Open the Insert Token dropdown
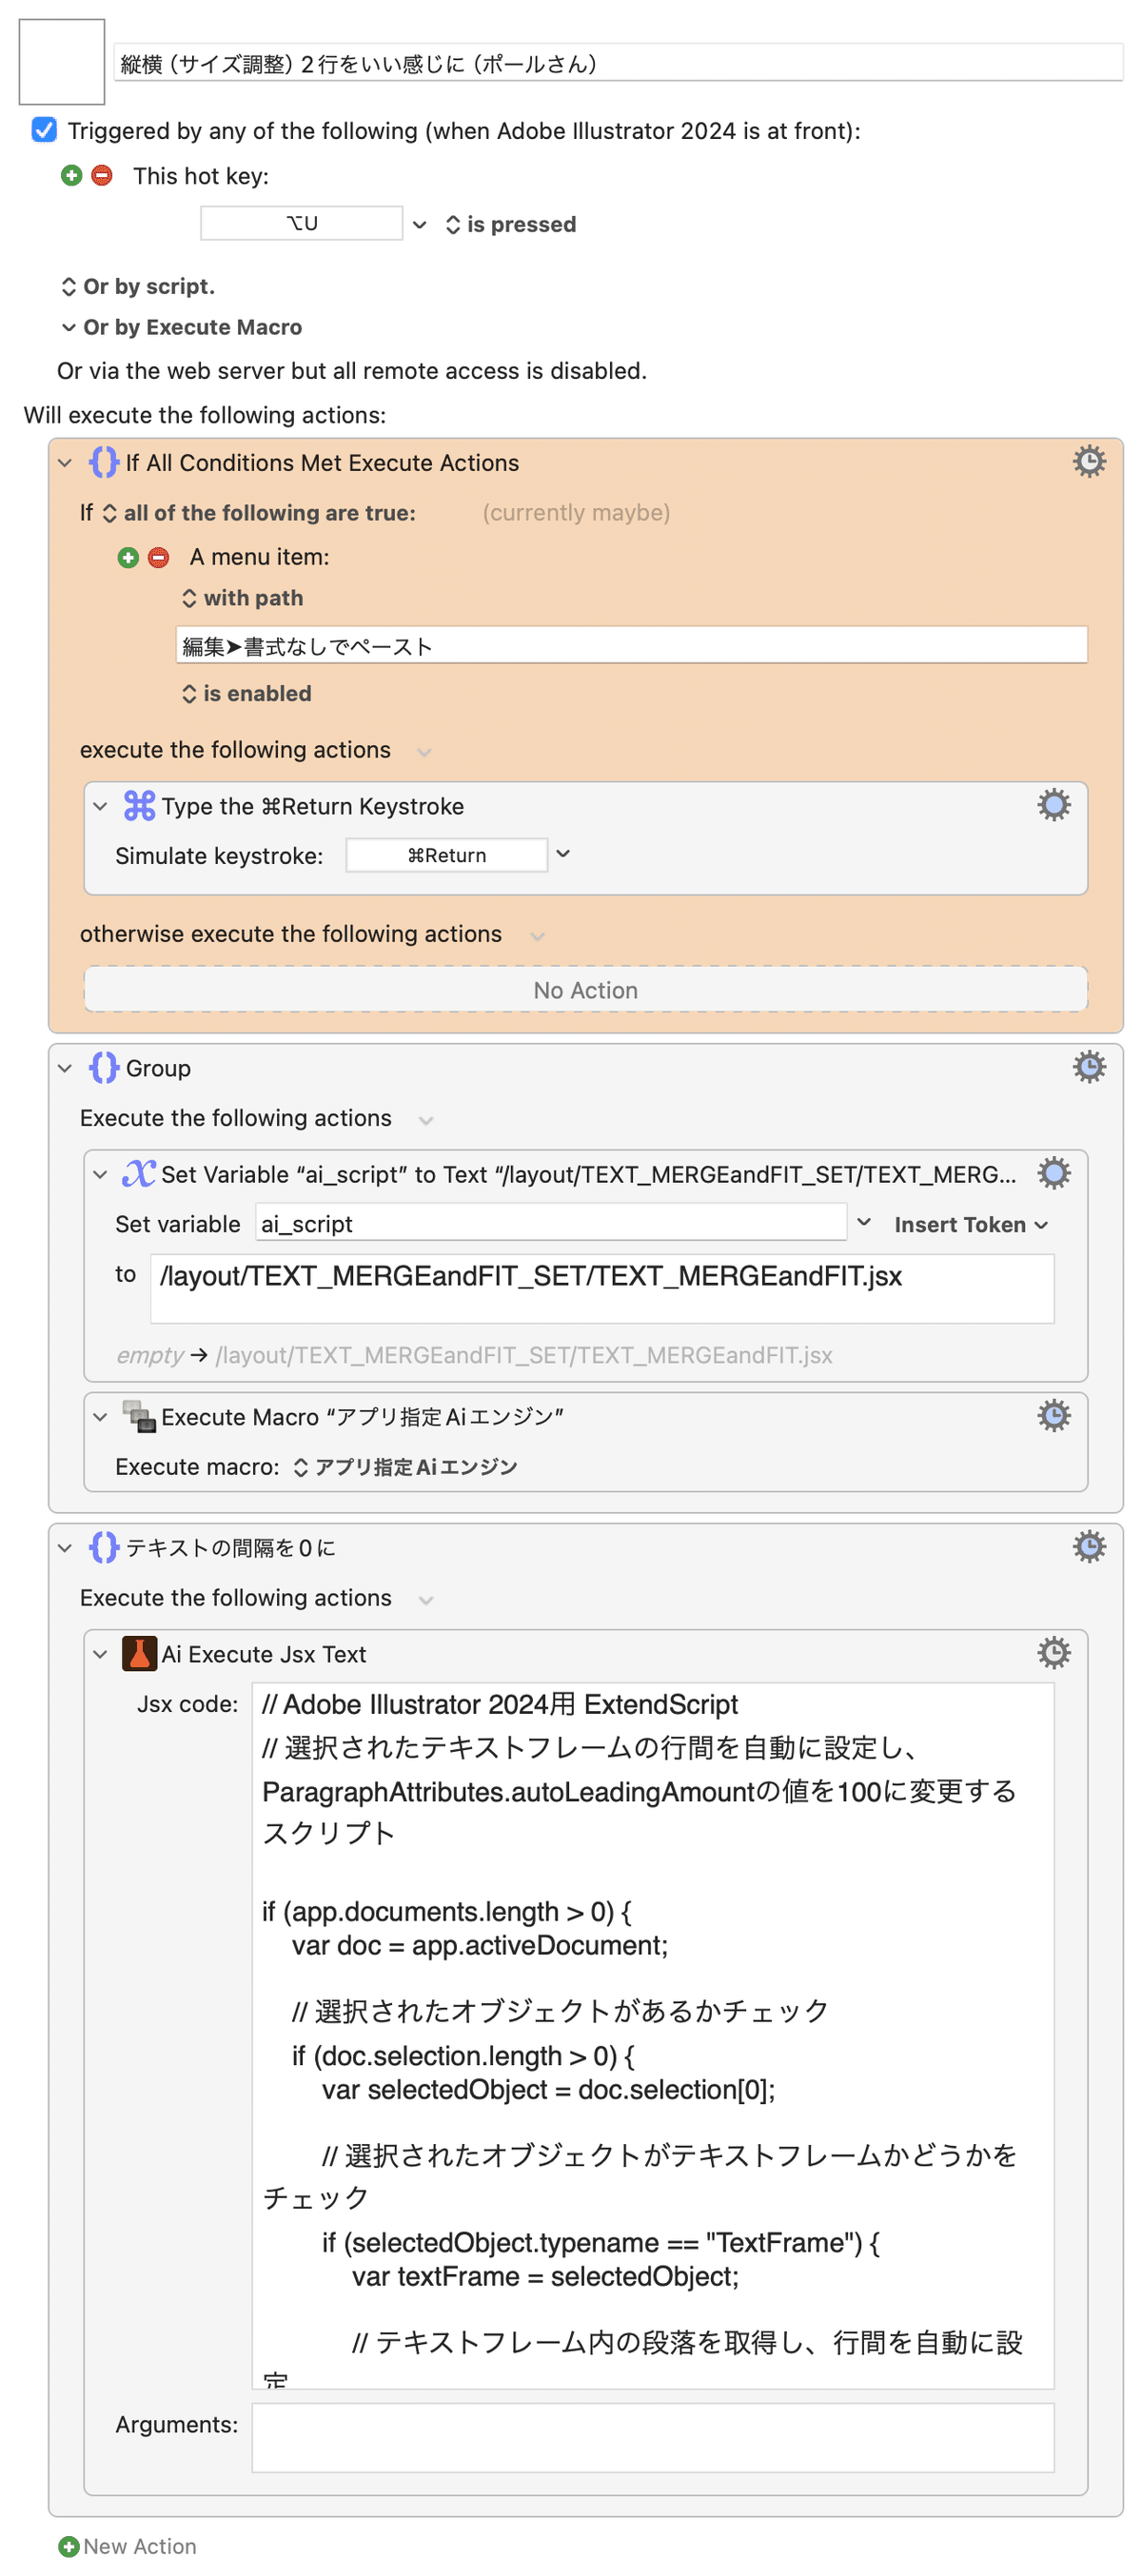Image resolution: width=1142 pixels, height=2576 pixels. pyautogui.click(x=970, y=1224)
